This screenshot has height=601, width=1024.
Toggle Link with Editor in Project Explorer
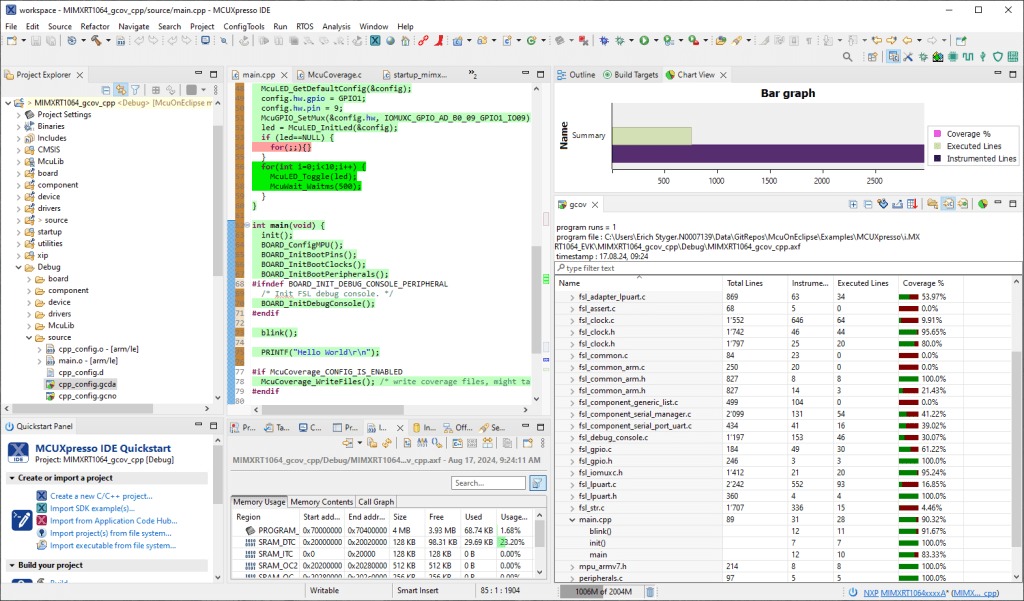pos(121,90)
